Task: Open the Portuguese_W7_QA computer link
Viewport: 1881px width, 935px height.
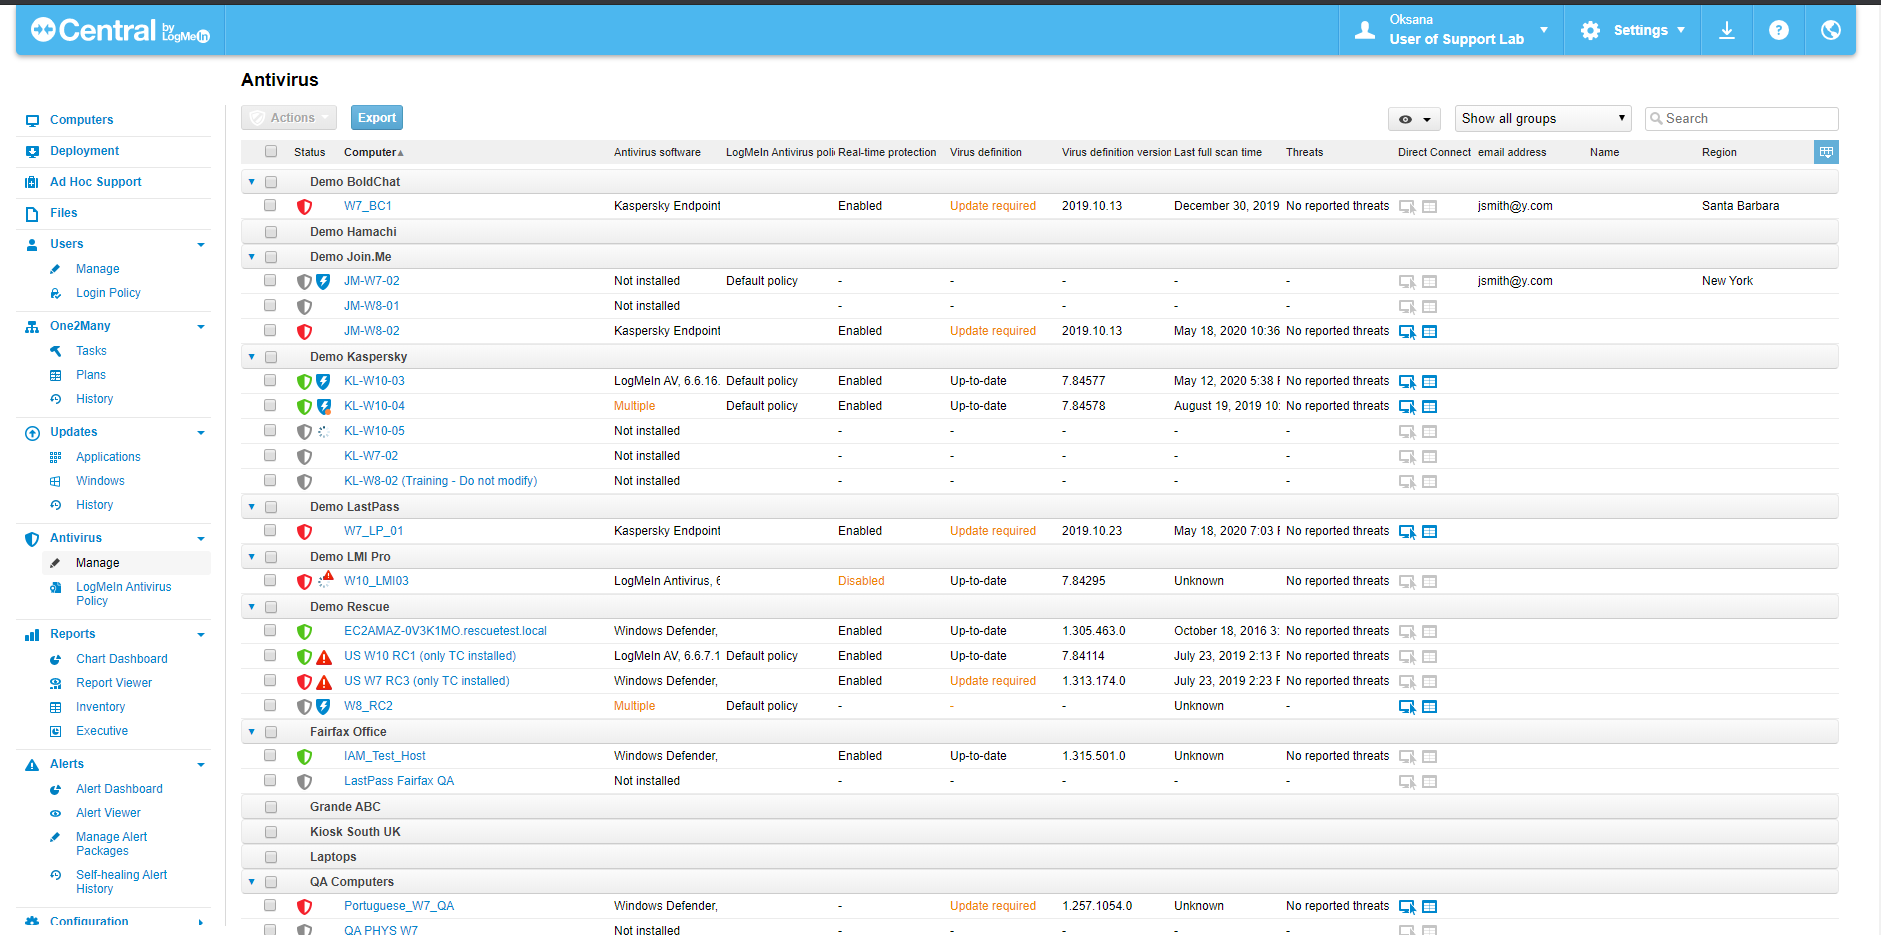Action: coord(399,906)
